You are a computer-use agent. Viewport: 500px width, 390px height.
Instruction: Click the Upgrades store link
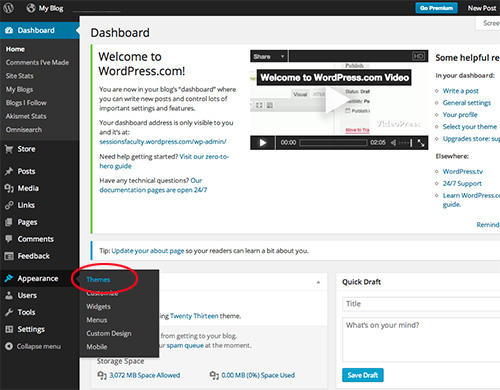(x=471, y=139)
